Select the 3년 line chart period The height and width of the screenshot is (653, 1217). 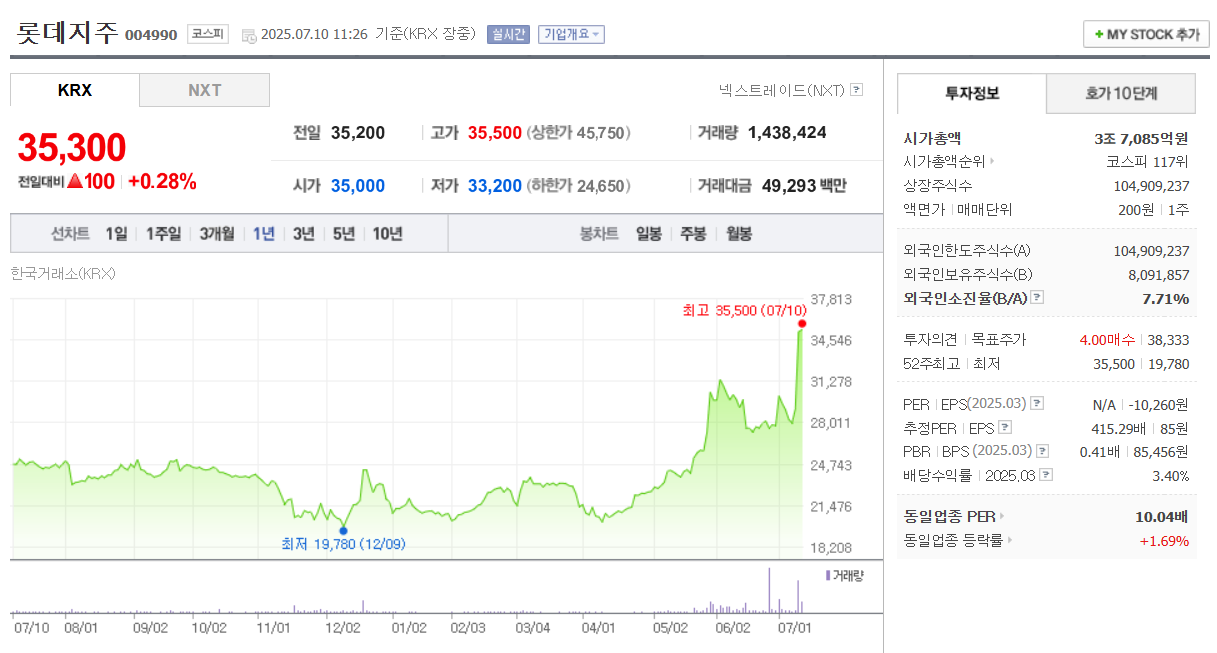point(303,234)
